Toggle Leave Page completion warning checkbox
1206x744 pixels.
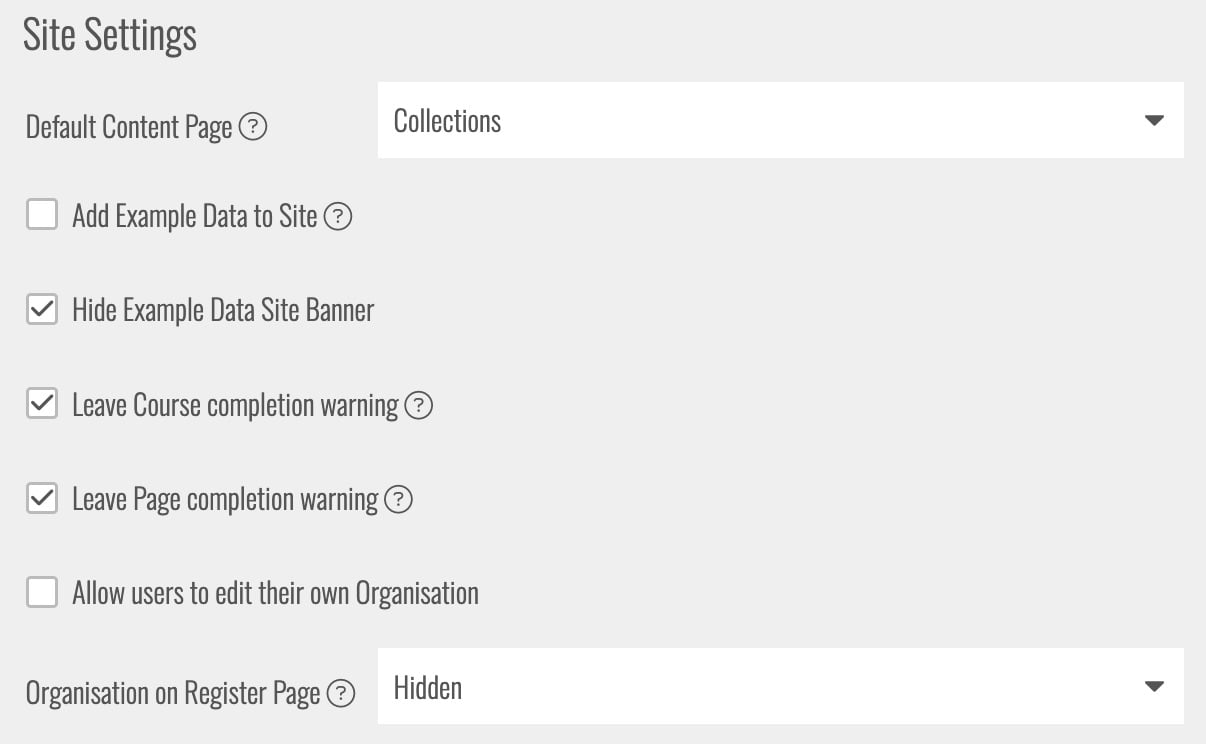point(41,497)
